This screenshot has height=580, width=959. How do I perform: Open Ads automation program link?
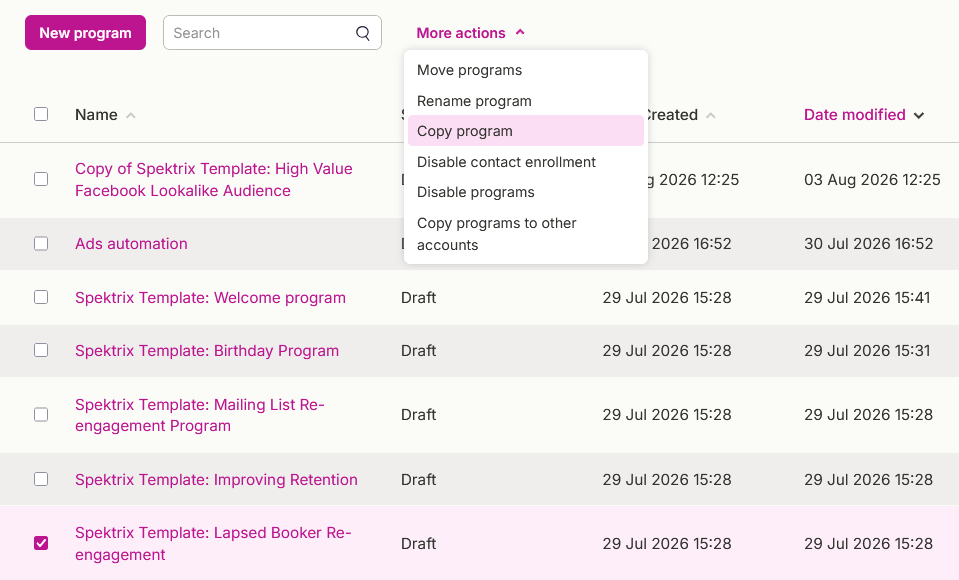(131, 244)
